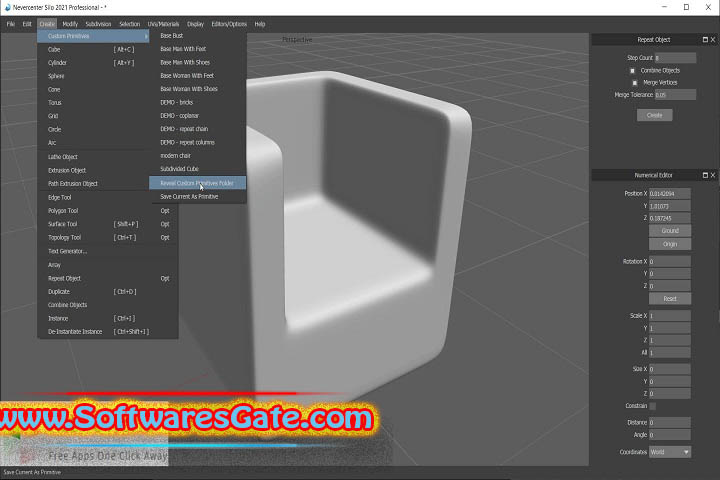Undock the Numerical Editor panel
This screenshot has width=720, height=480.
click(705, 175)
